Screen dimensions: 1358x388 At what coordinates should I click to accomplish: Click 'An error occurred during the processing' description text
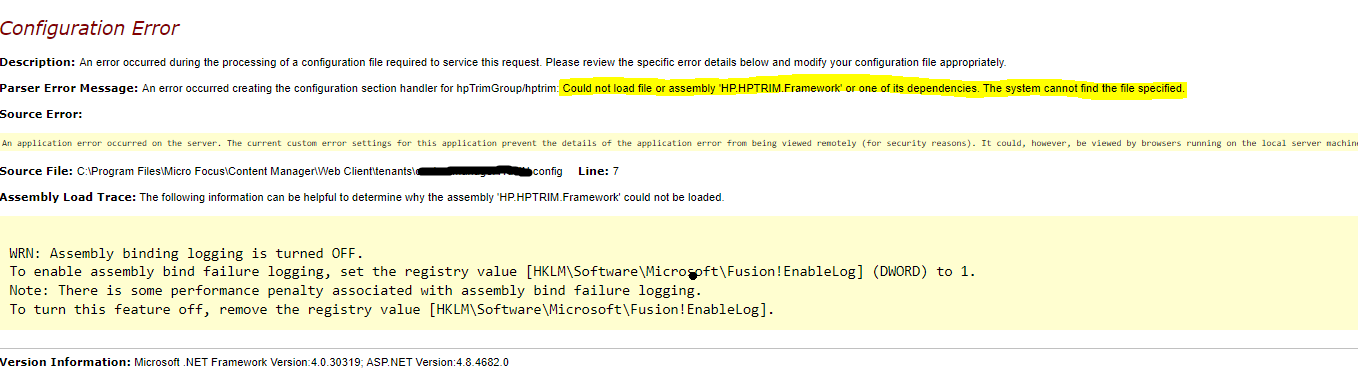point(543,62)
